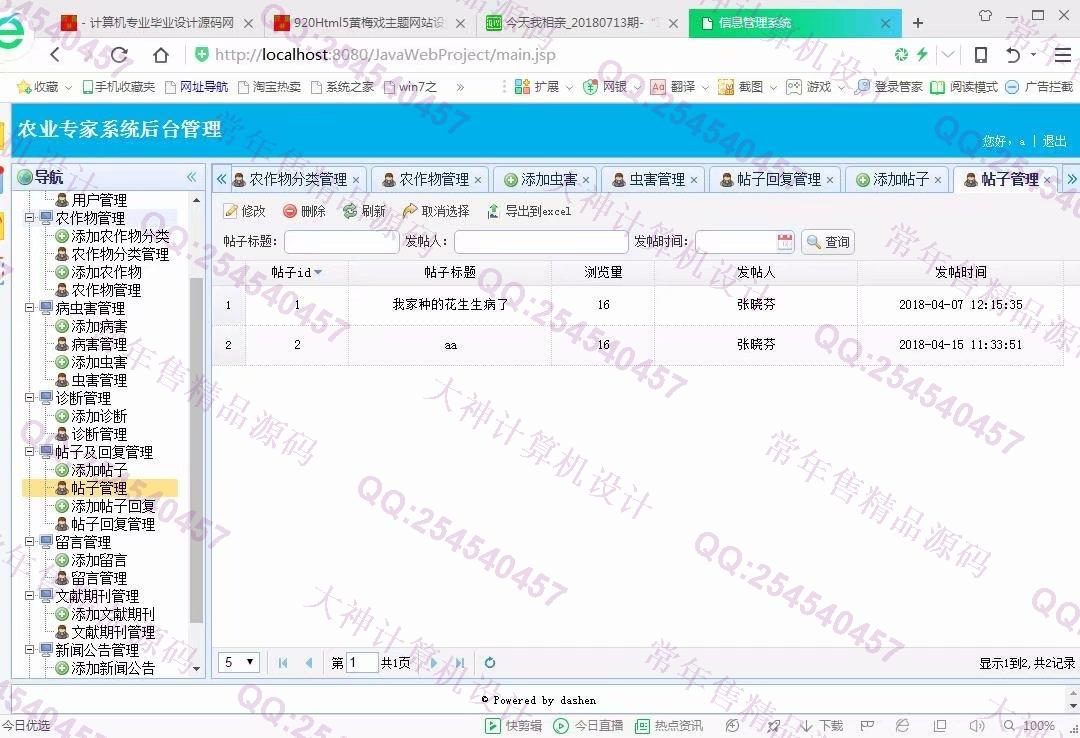Click the pager reload icon

pos(490,663)
